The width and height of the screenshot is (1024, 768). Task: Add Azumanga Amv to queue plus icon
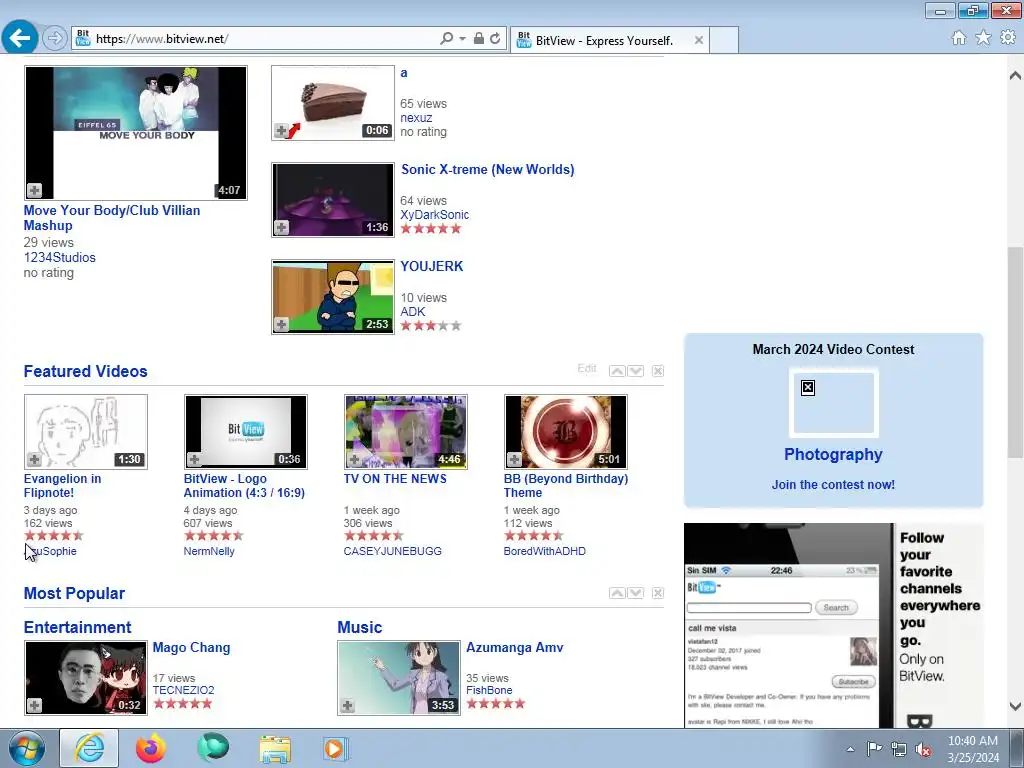[348, 705]
